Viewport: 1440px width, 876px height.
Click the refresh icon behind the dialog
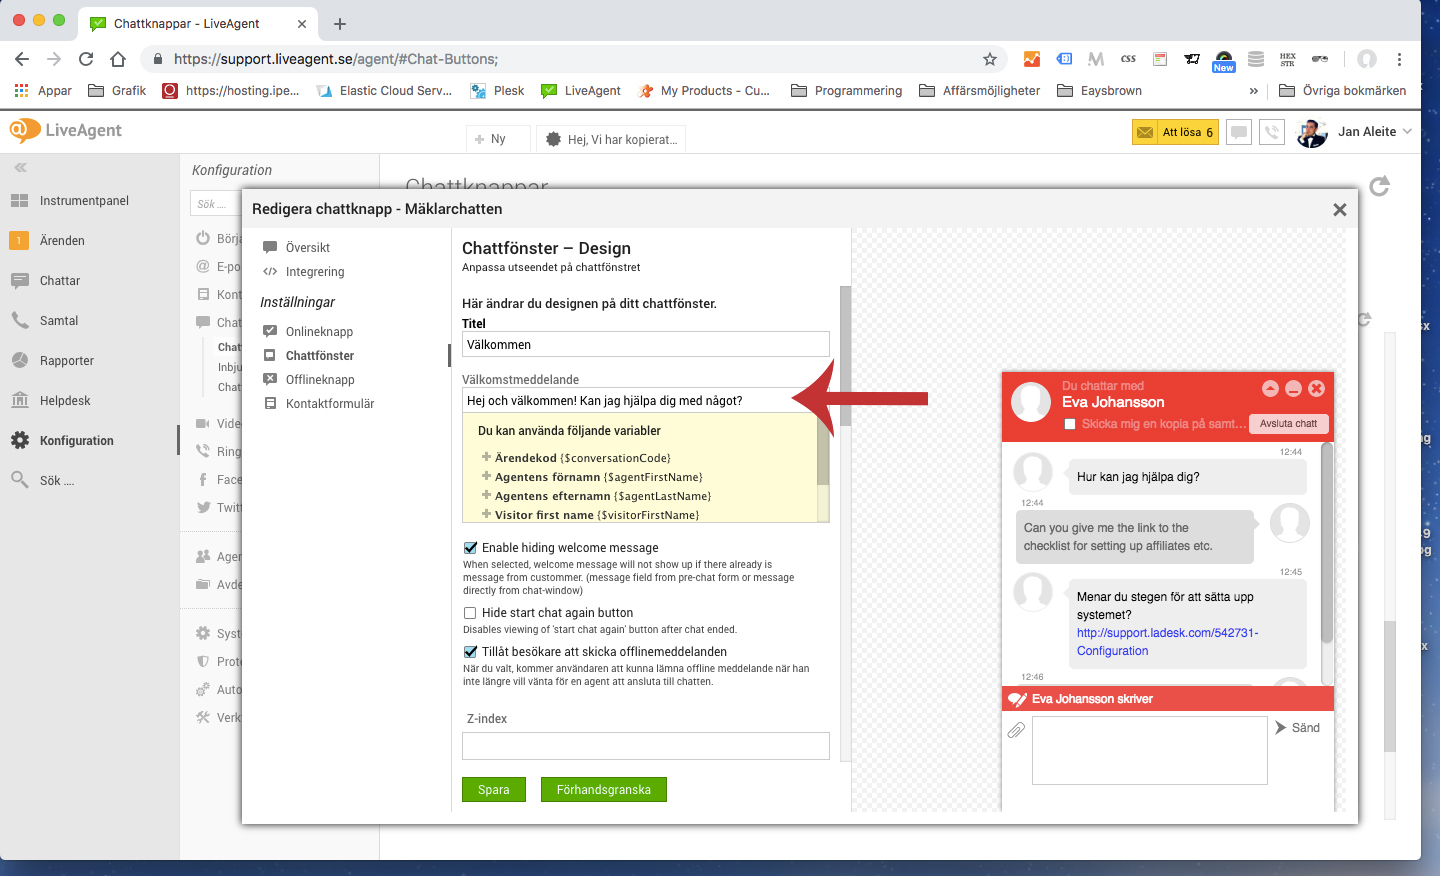1380,186
